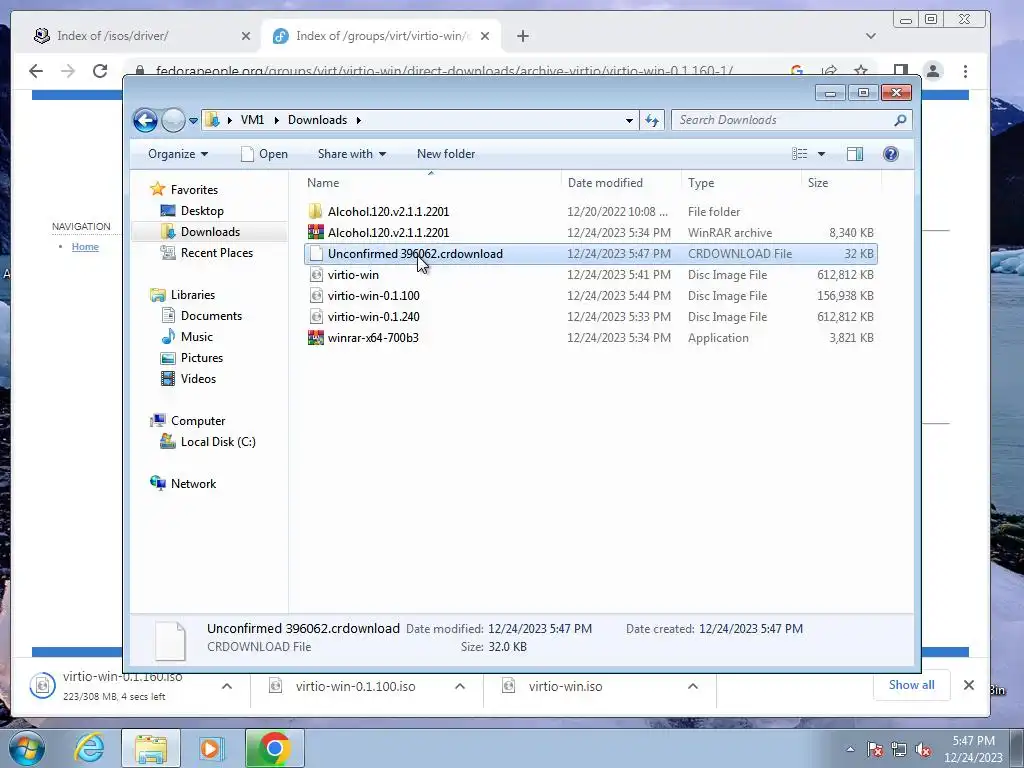Screen dimensions: 1024x768
Task: Click Computer in navigation pane
Action: point(198,421)
